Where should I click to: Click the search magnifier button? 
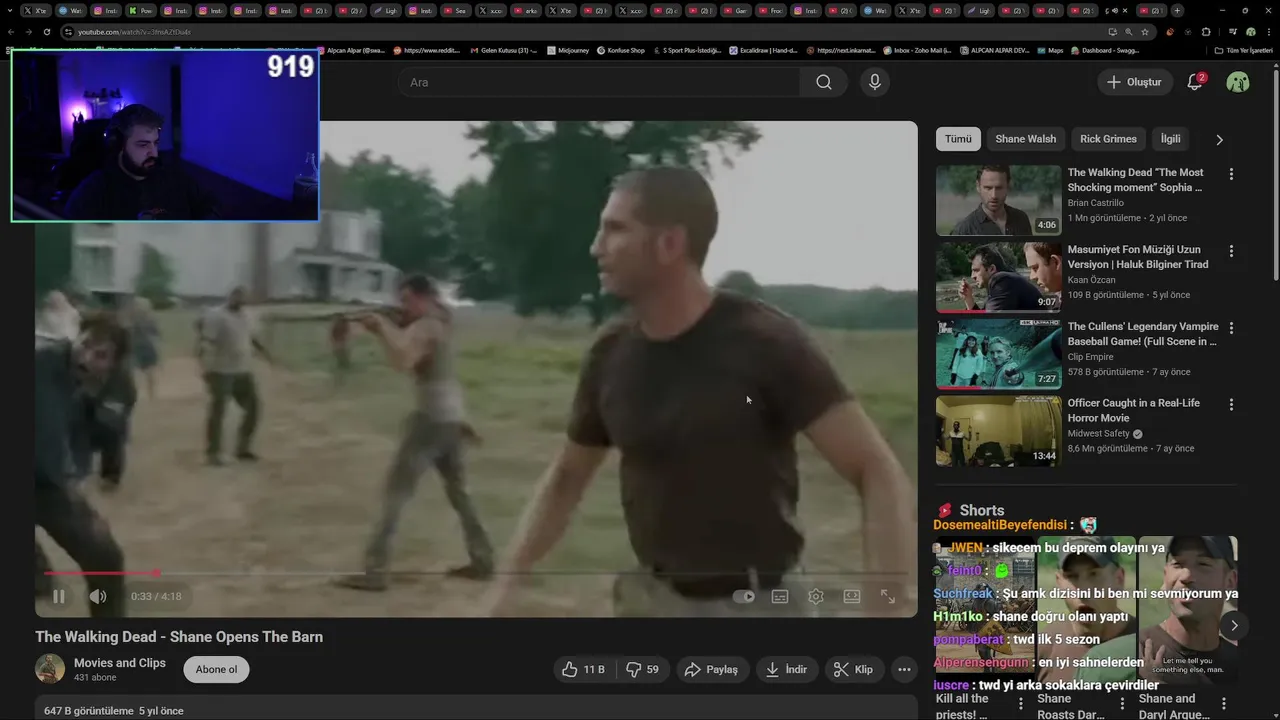[x=824, y=82]
